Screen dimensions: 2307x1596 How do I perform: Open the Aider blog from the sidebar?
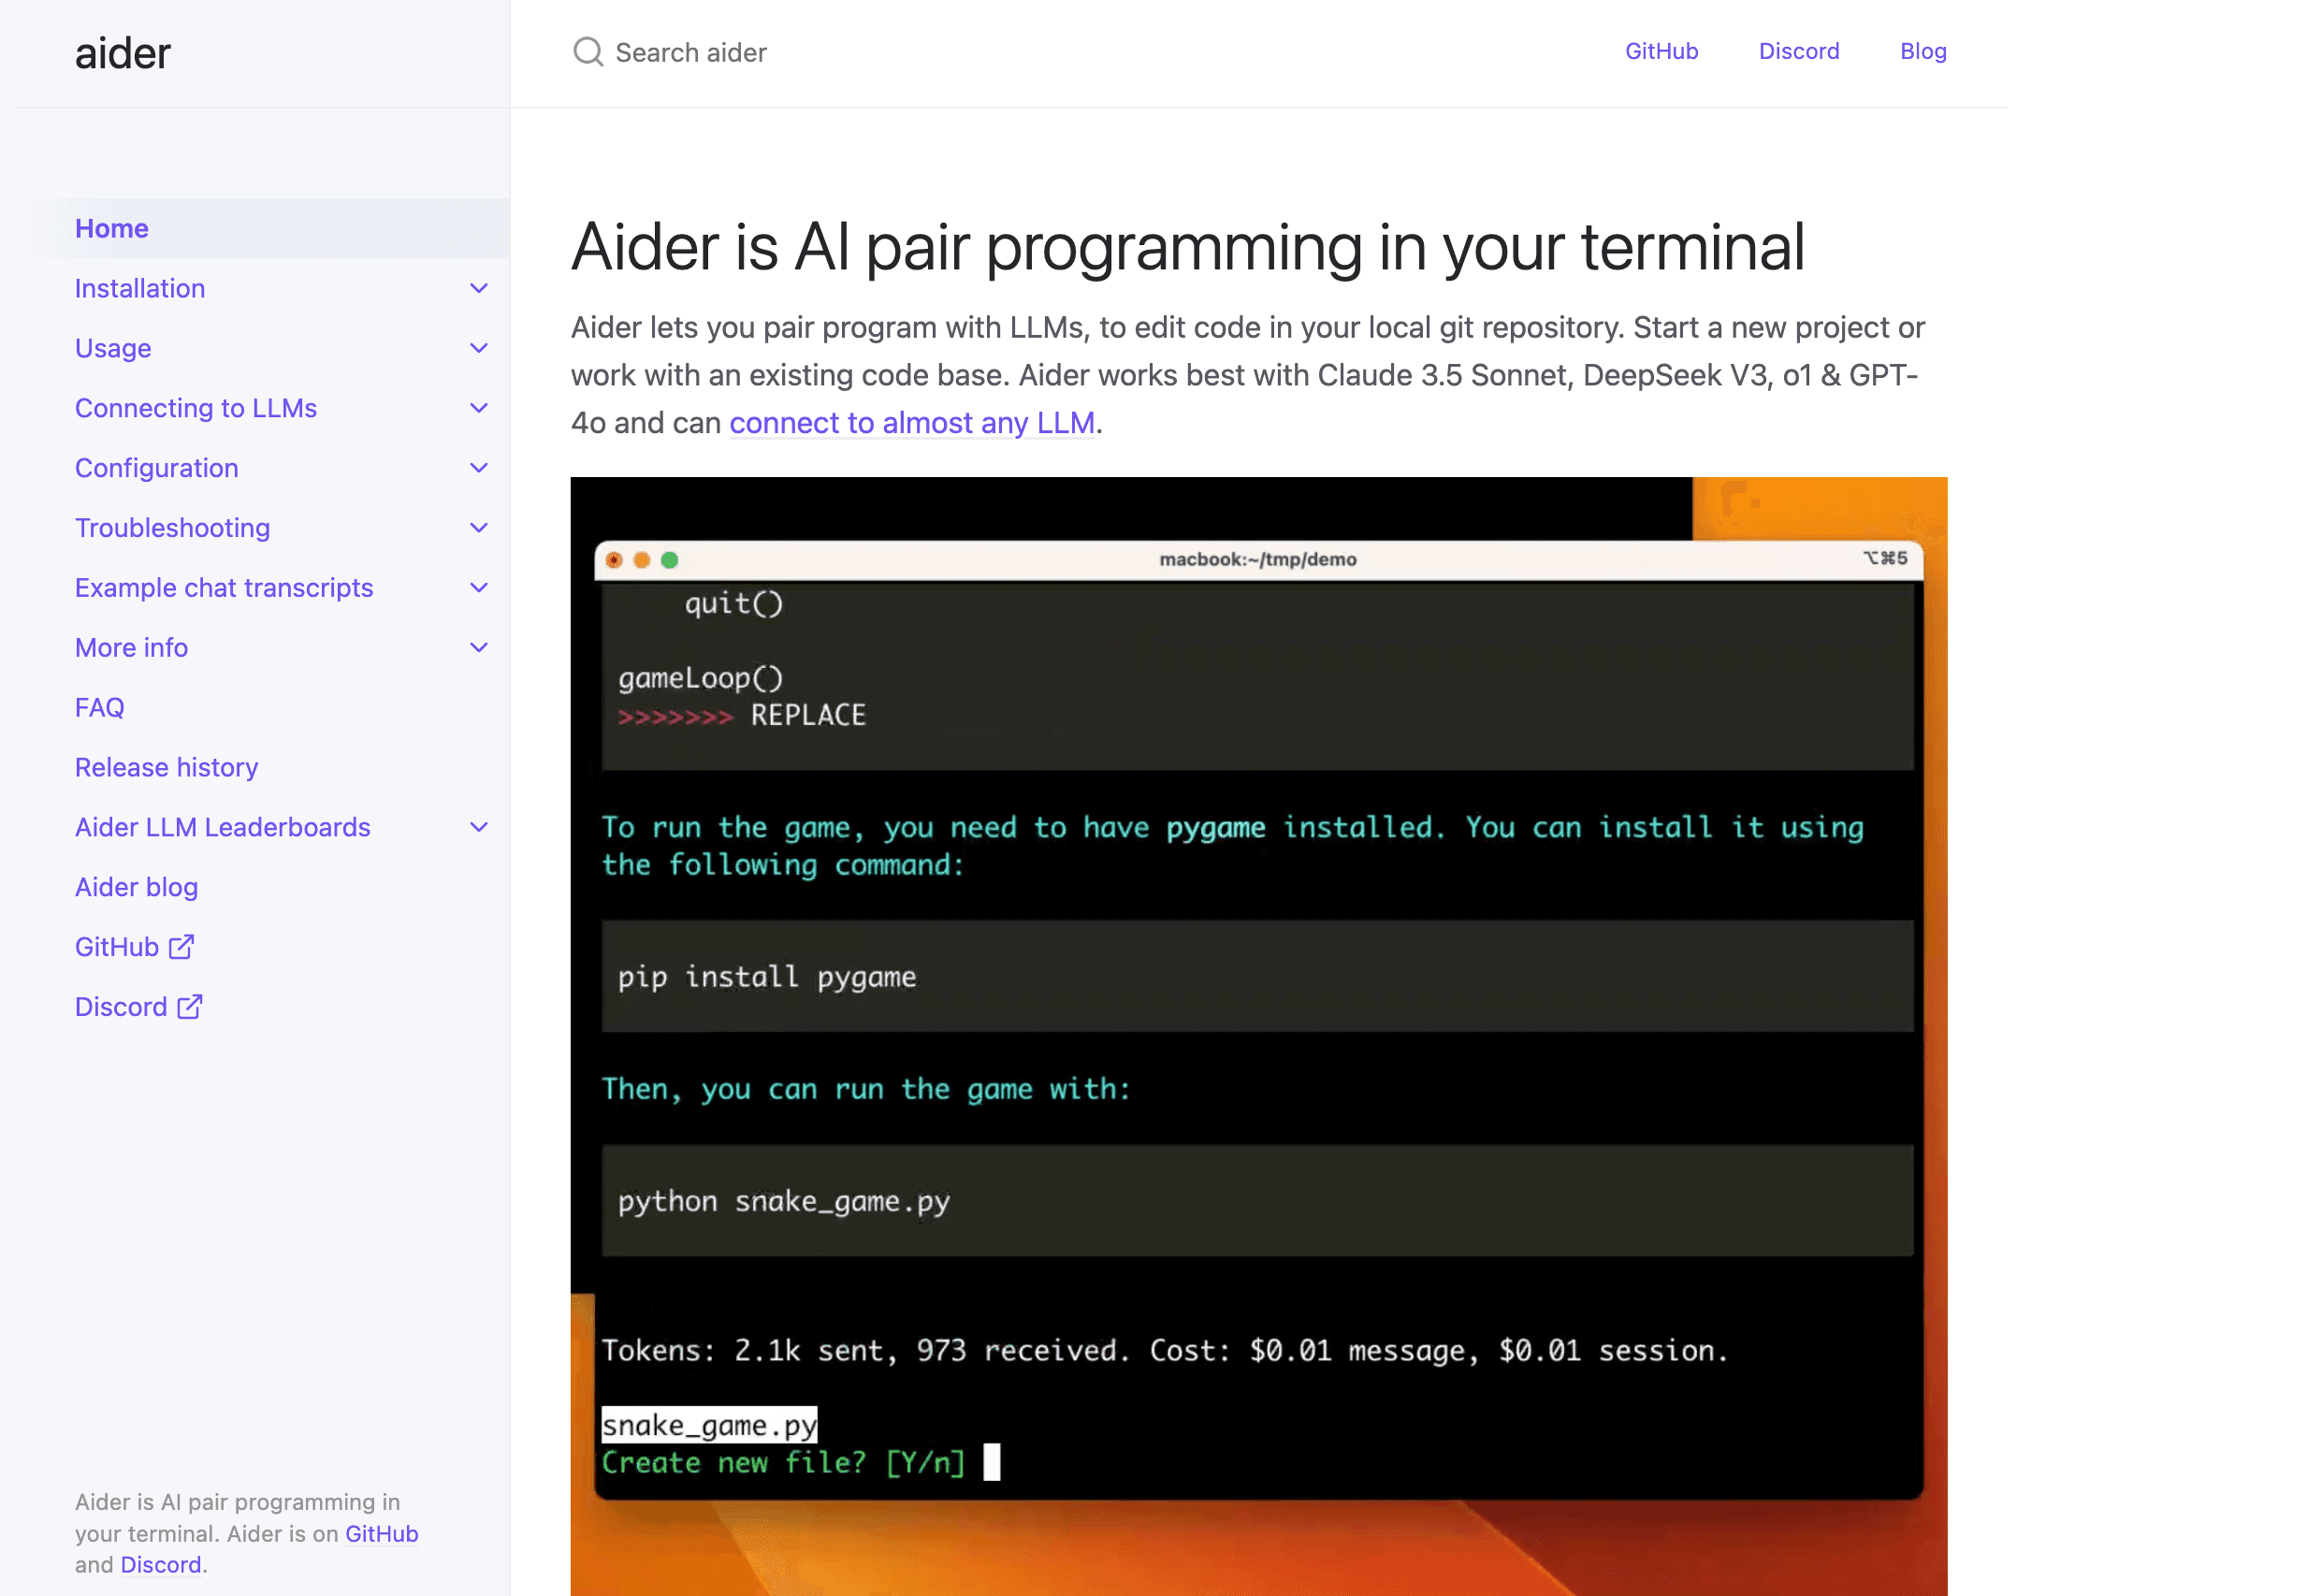(136, 887)
